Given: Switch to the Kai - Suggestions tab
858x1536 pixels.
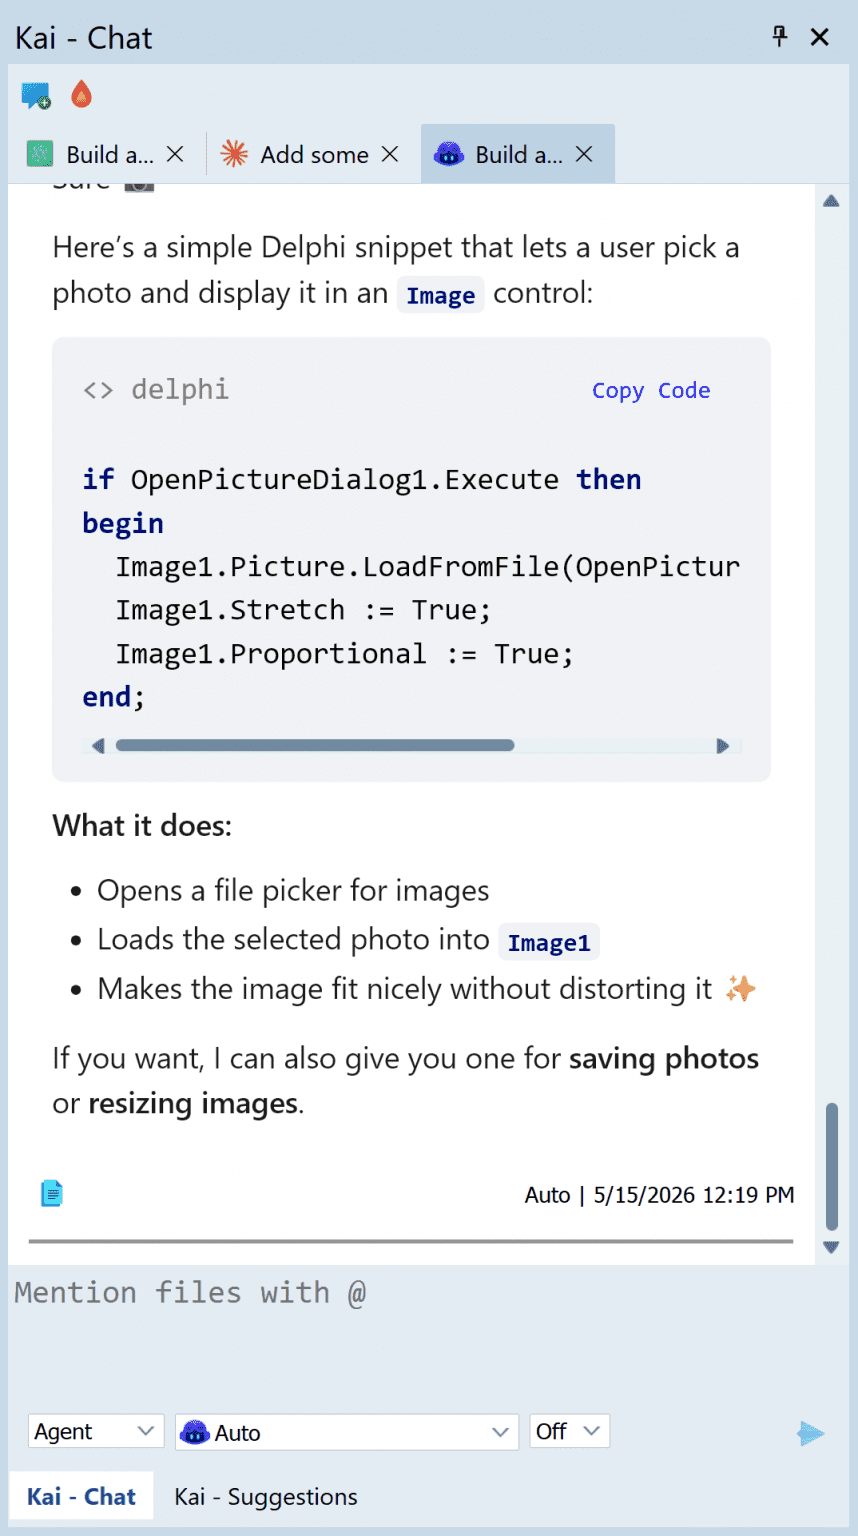Looking at the screenshot, I should point(266,1497).
